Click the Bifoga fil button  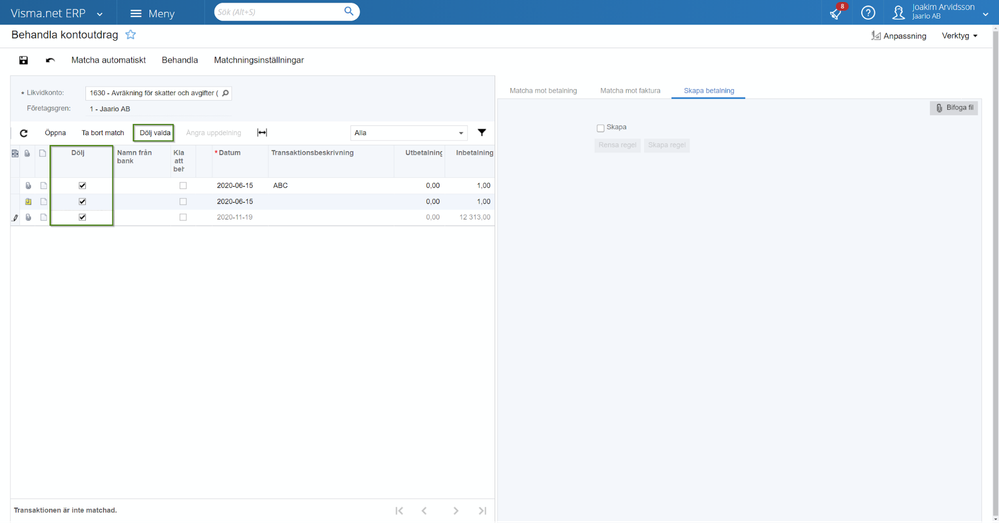[x=954, y=108]
